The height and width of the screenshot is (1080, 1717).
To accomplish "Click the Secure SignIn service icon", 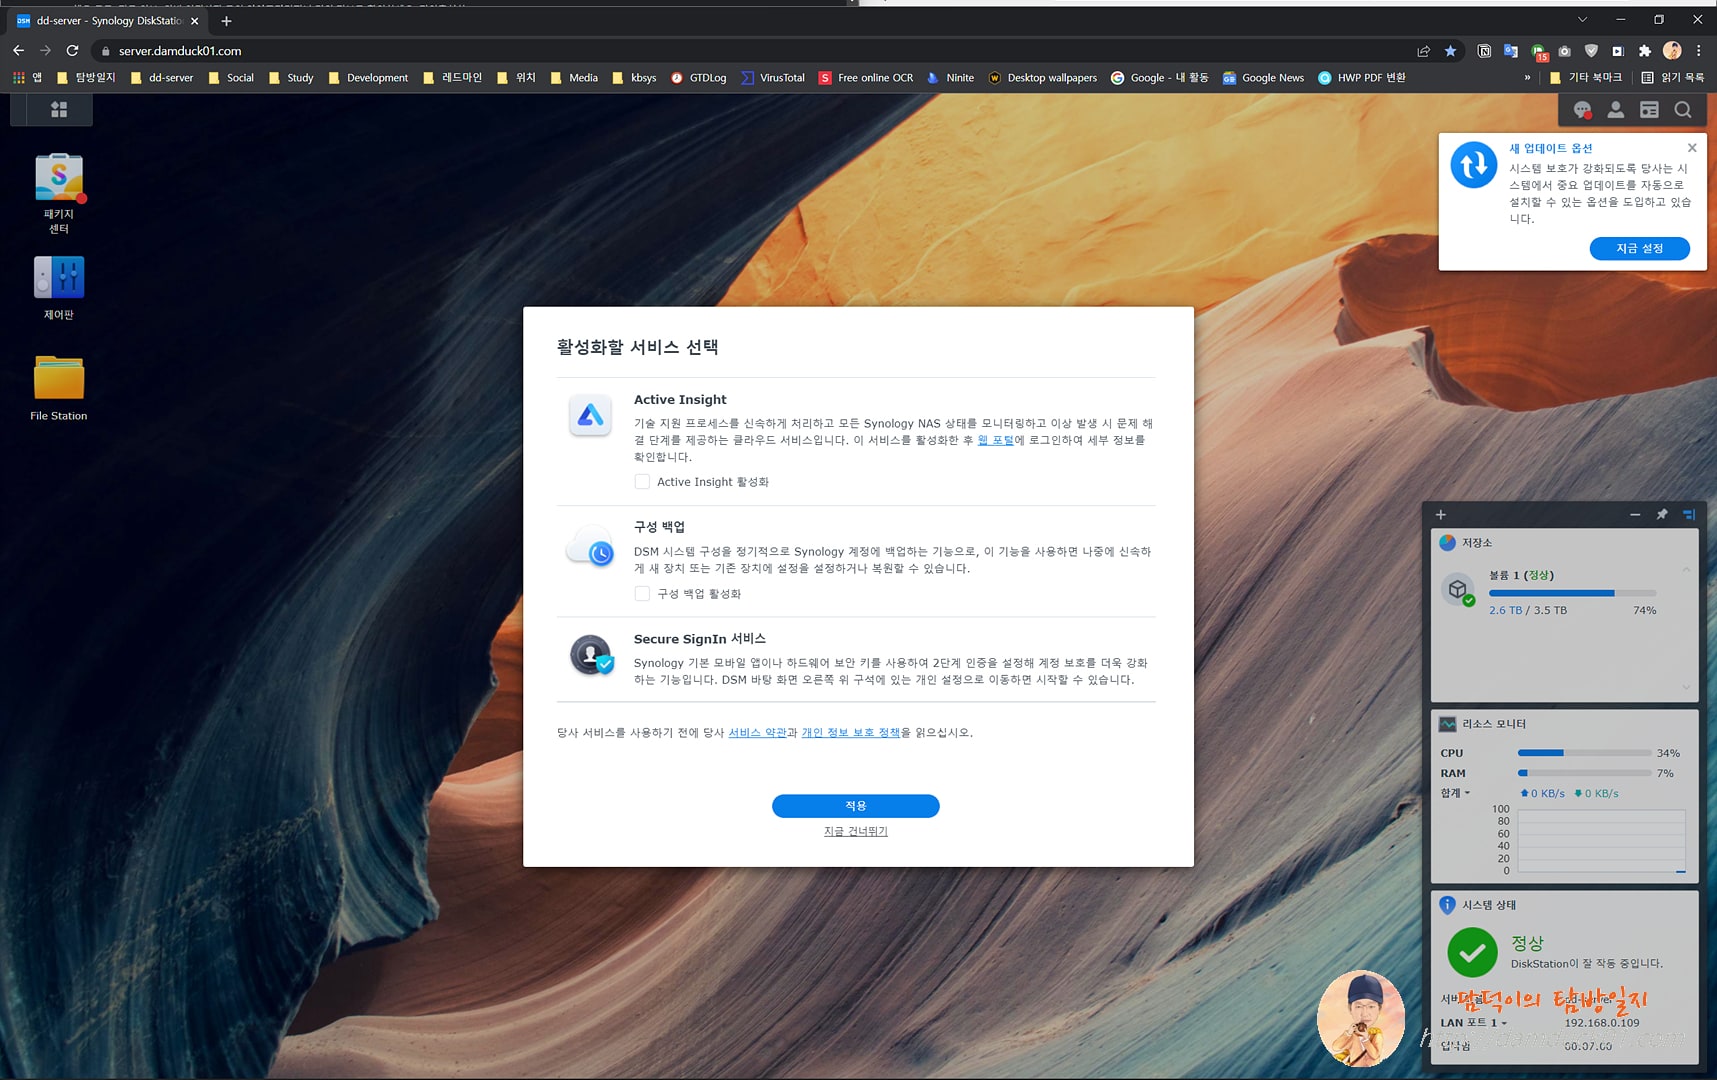I will (591, 656).
